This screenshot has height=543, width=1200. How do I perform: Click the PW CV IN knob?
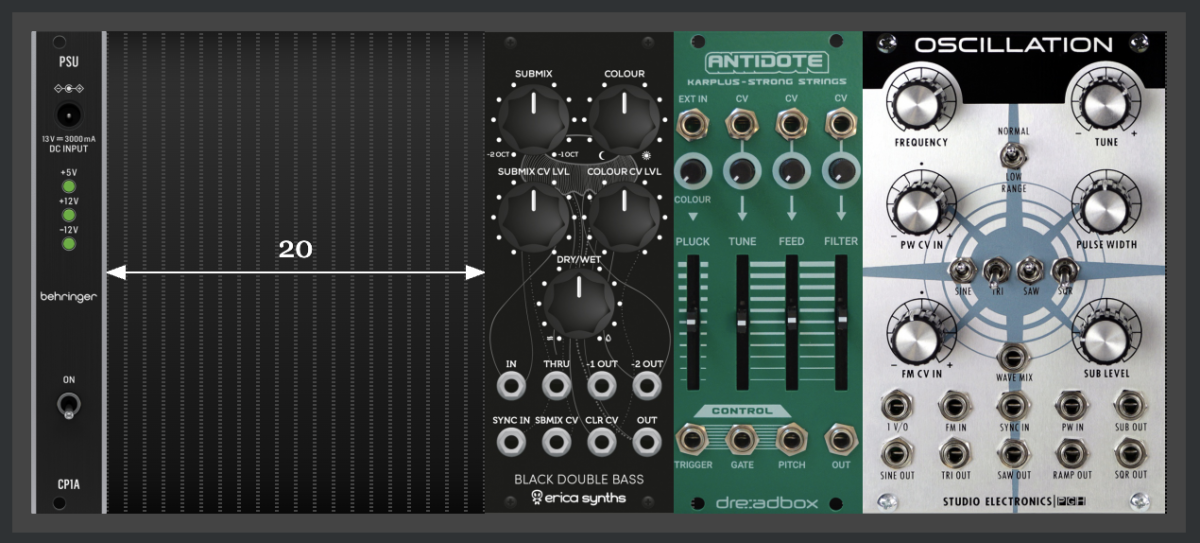[x=920, y=207]
